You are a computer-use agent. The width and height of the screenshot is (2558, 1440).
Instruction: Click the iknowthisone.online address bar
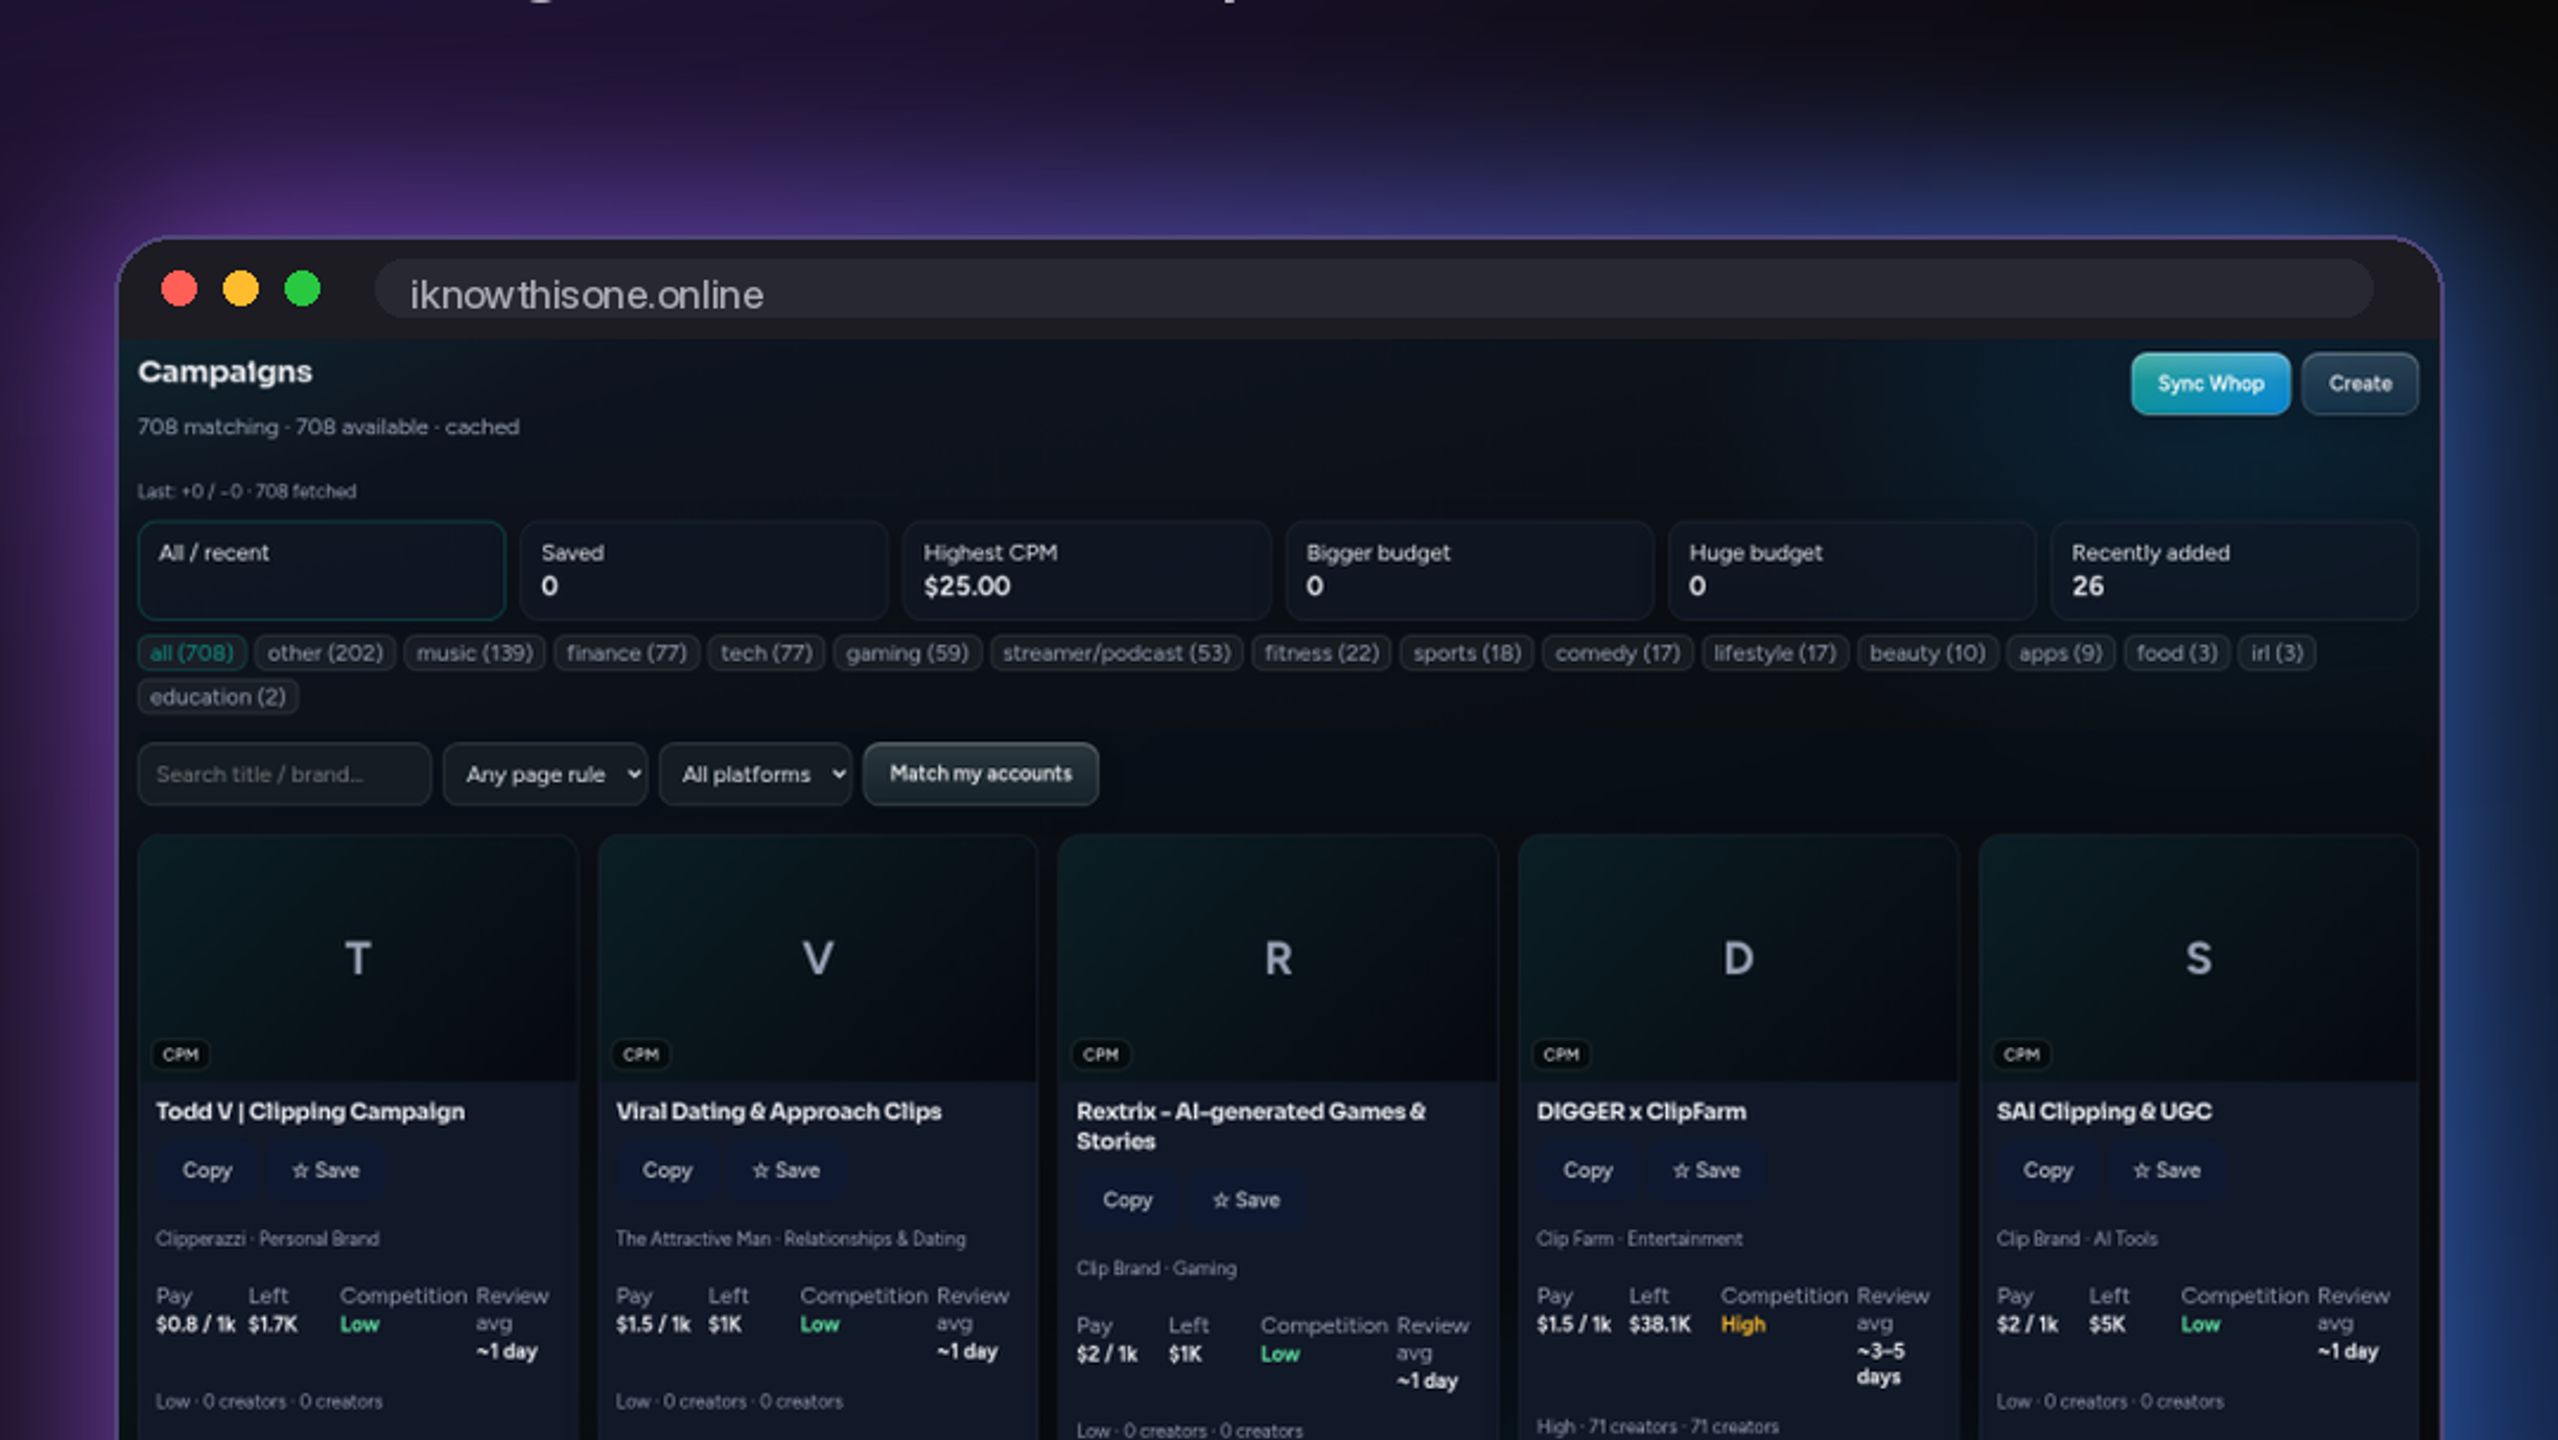point(1373,290)
